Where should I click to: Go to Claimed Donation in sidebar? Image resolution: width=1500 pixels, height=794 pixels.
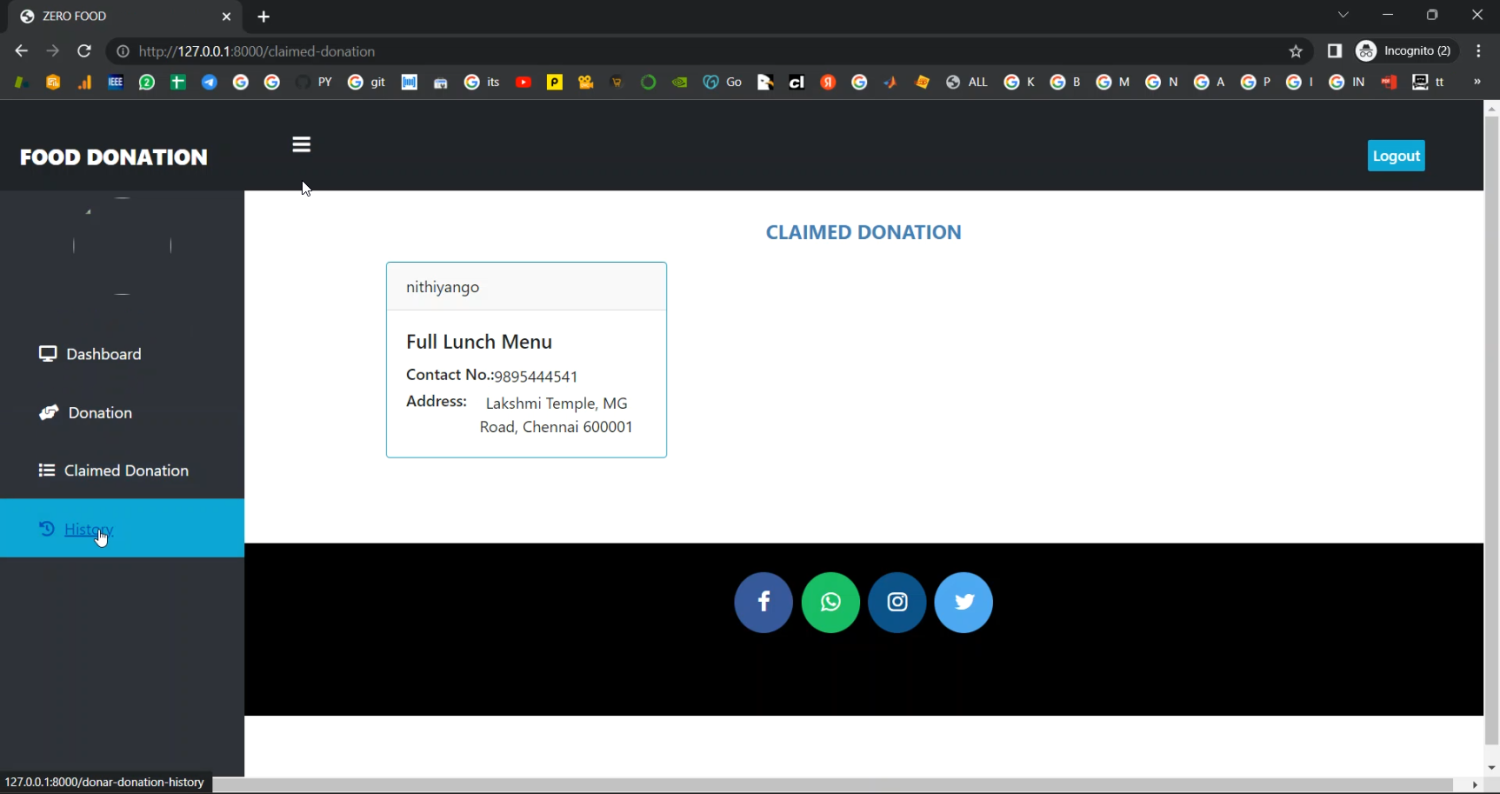pos(126,470)
